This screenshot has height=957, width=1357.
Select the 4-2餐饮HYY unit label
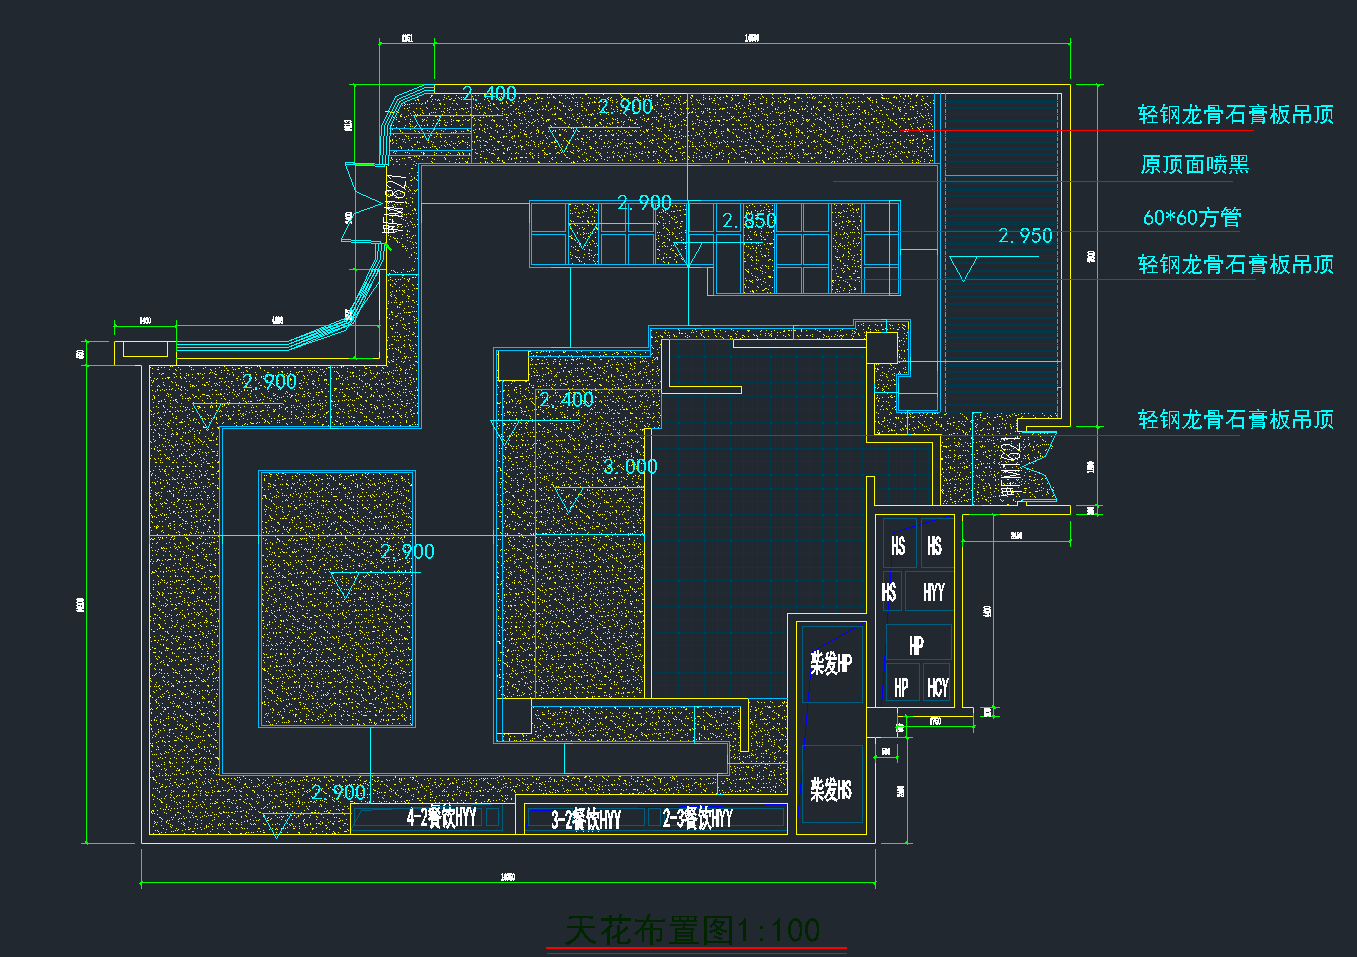[x=441, y=818]
